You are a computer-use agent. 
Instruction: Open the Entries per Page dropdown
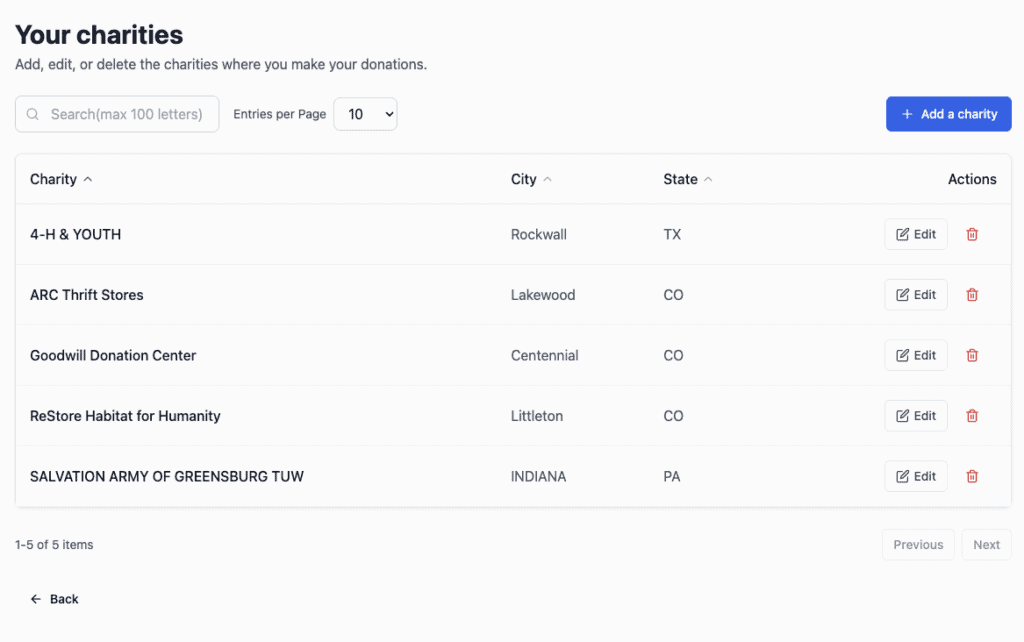(x=365, y=114)
